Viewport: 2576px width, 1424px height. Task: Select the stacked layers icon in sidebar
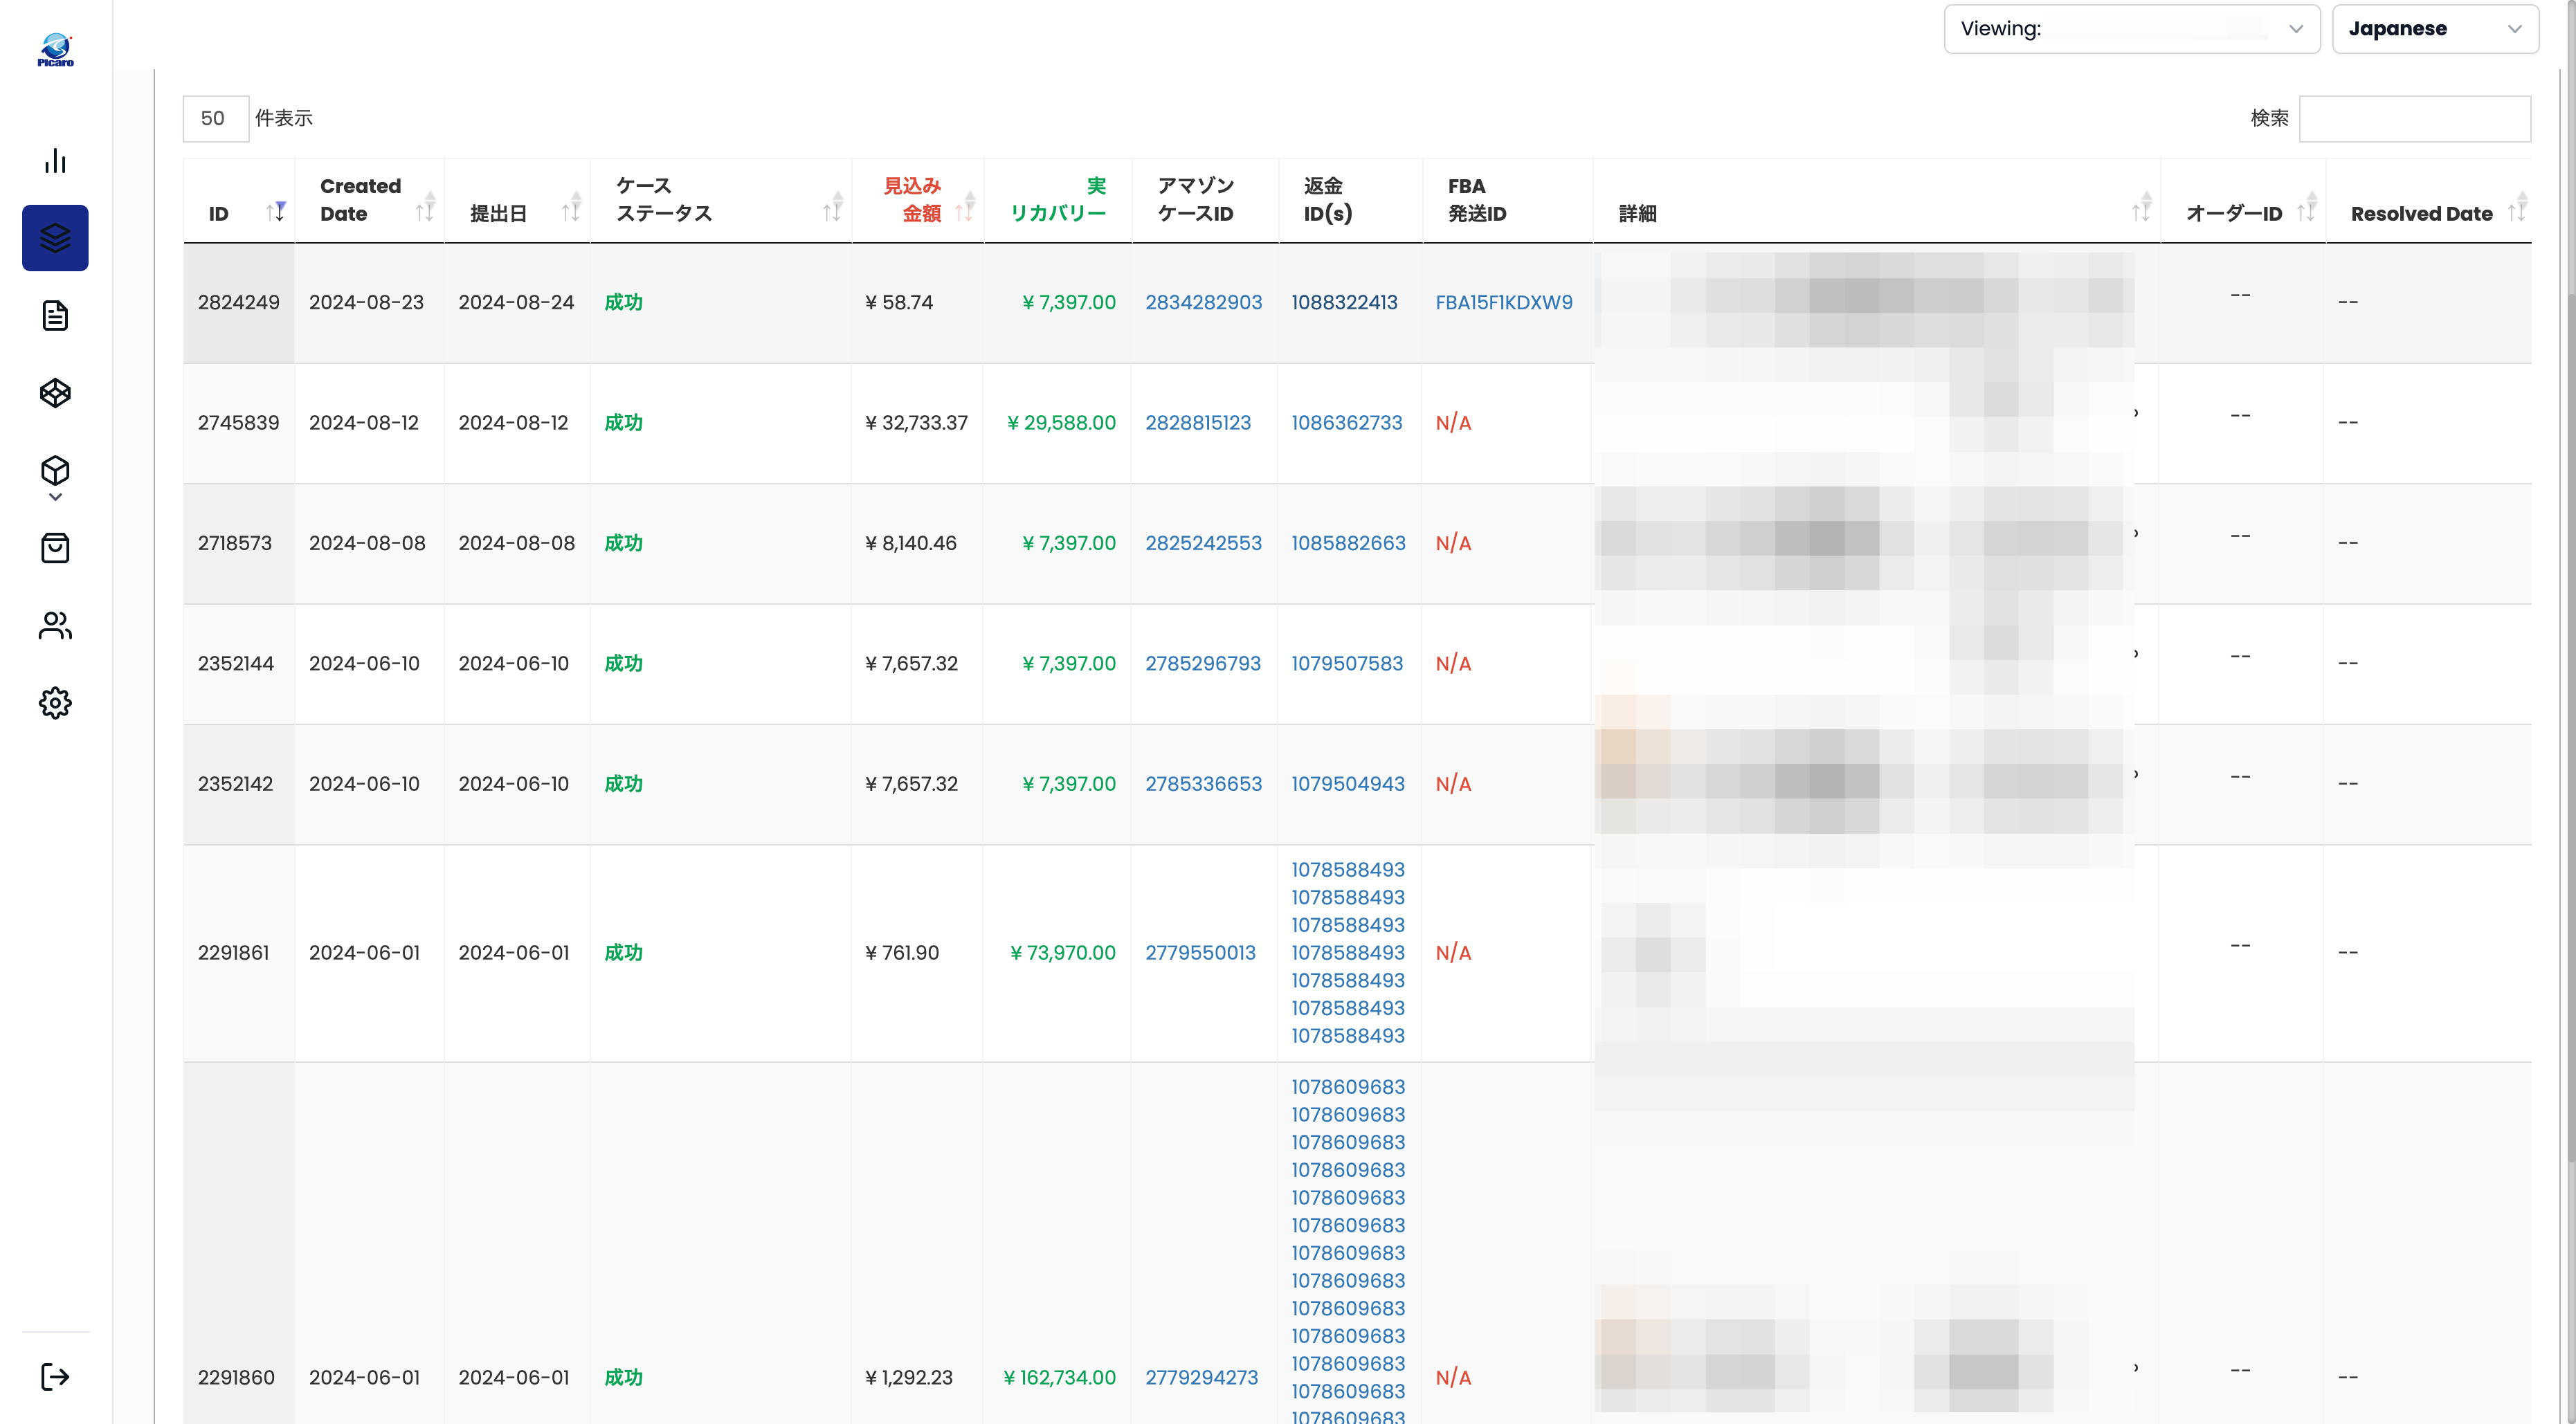55,238
